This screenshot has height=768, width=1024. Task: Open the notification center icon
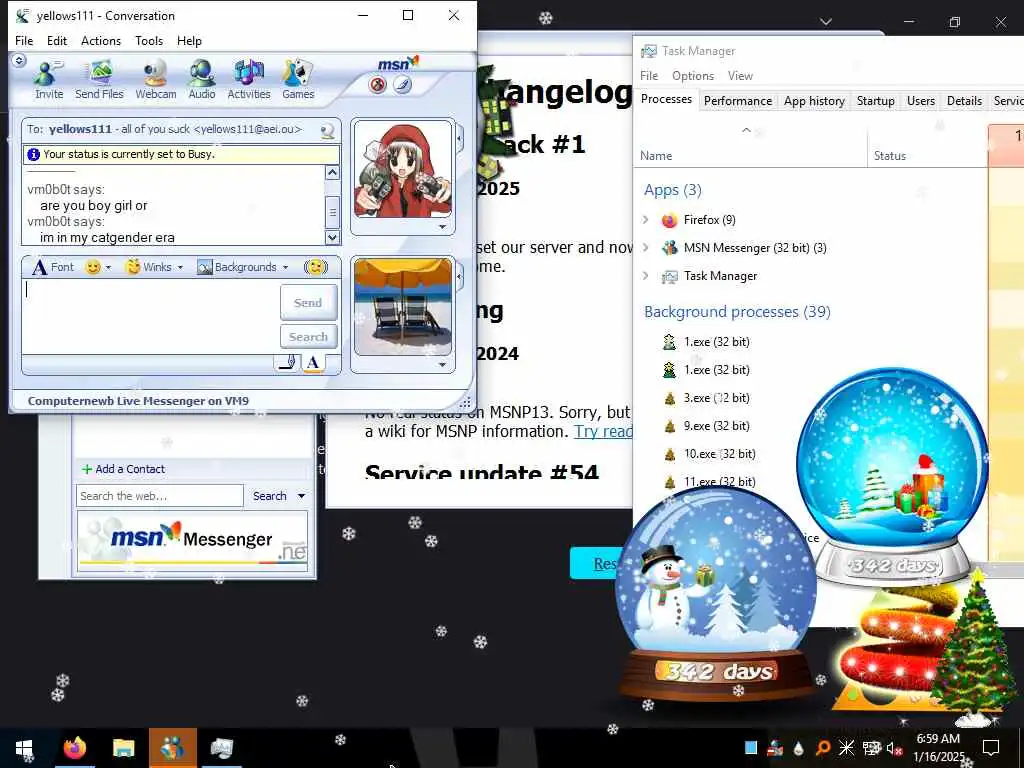(x=991, y=747)
